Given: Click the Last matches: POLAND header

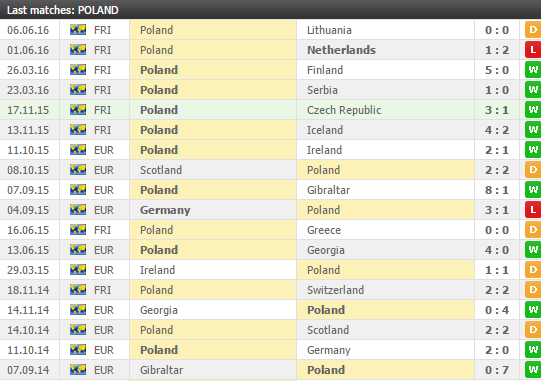Looking at the screenshot, I should [x=62, y=10].
